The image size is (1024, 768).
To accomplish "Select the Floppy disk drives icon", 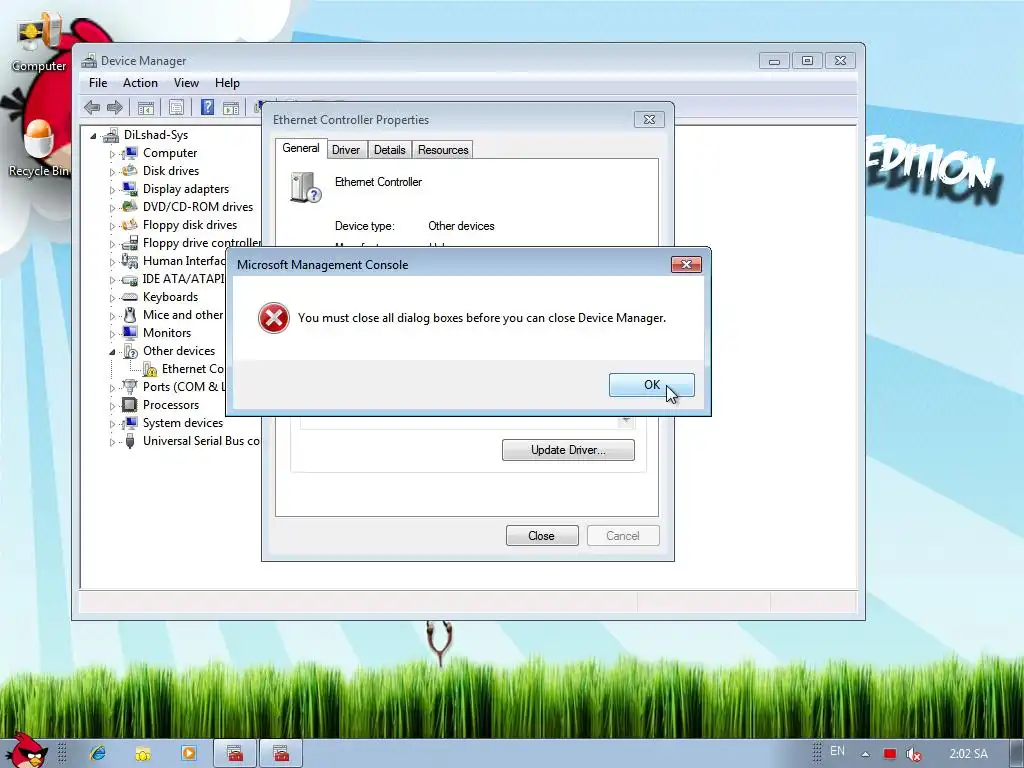I will pyautogui.click(x=130, y=225).
